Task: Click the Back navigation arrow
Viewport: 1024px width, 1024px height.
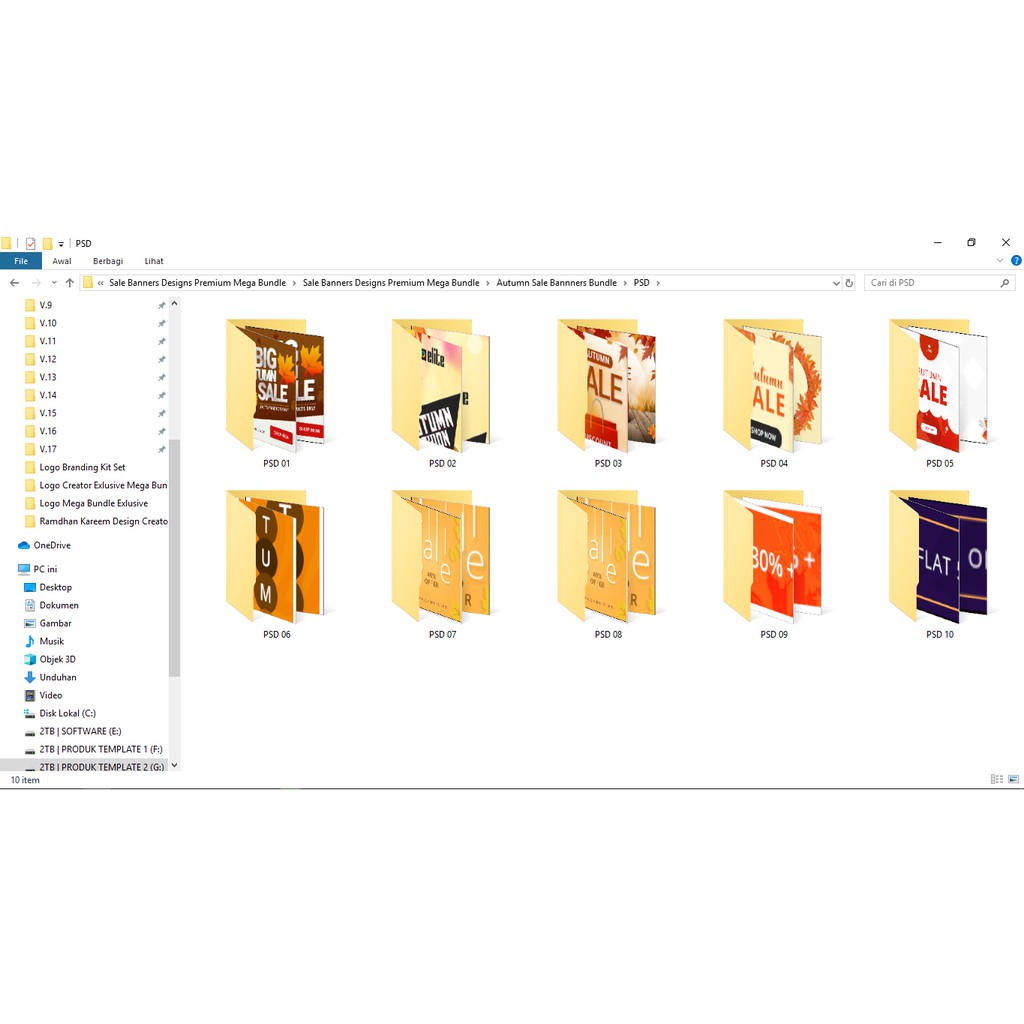Action: click(14, 283)
